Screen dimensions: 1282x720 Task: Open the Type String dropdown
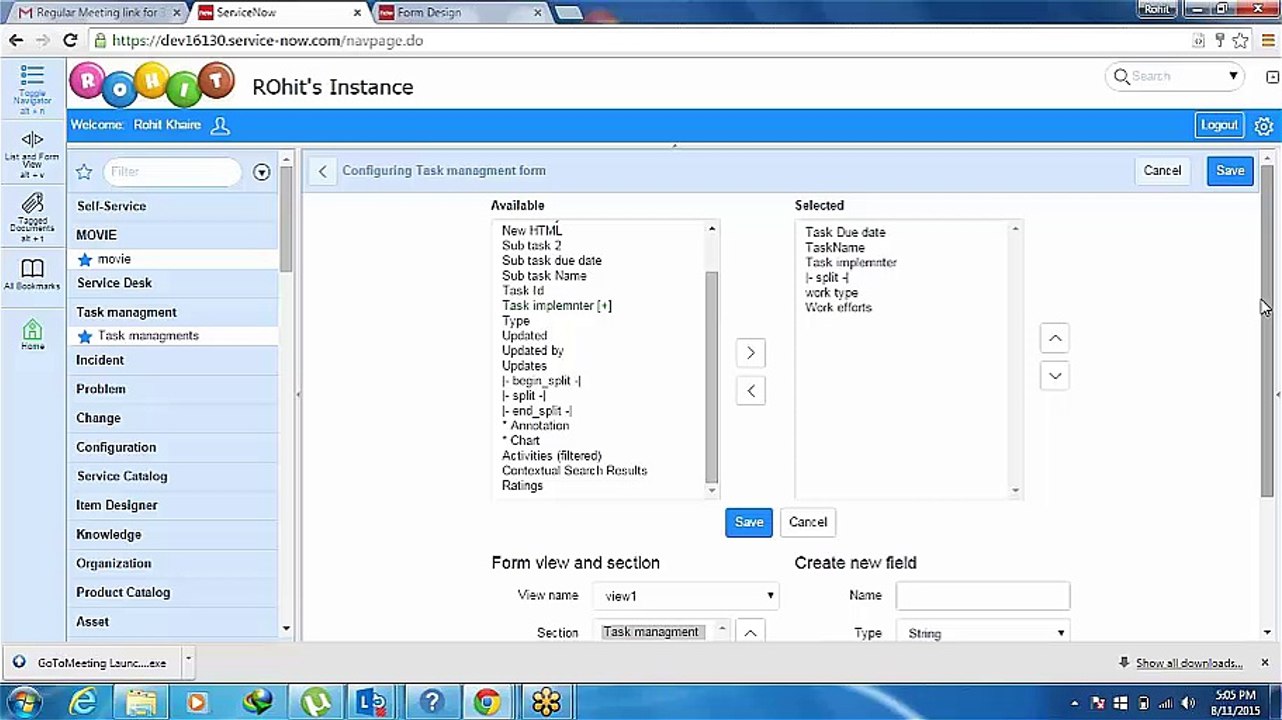(x=983, y=633)
